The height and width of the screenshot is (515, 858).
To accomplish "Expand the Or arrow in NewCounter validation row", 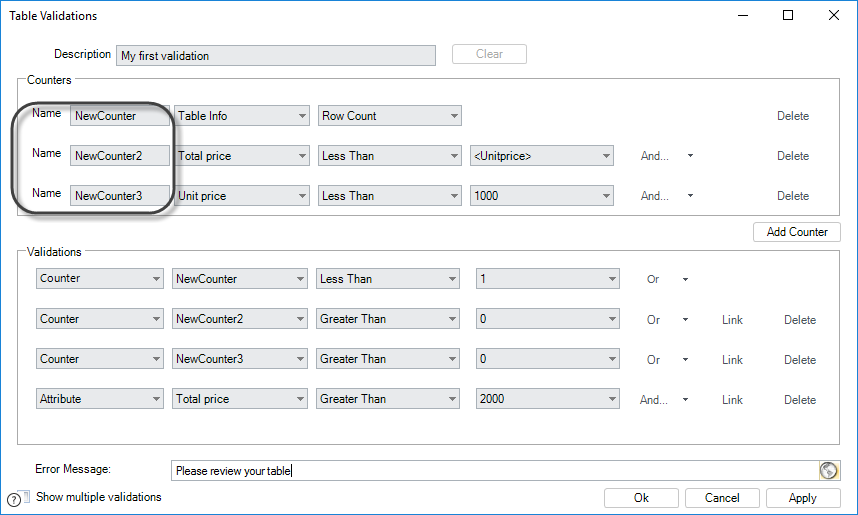I will 685,280.
